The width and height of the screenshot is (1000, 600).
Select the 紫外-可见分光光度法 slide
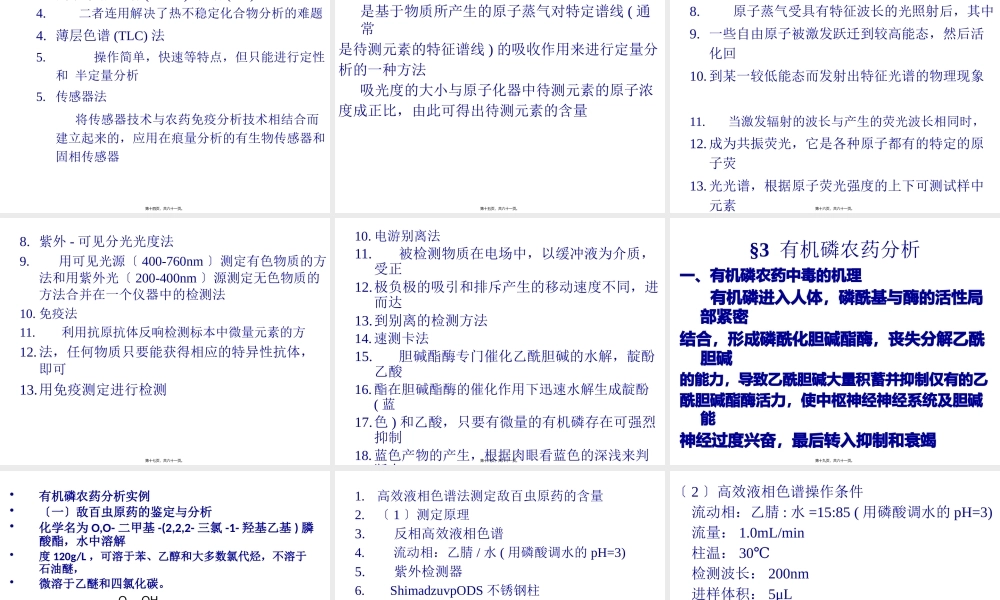tap(165, 330)
